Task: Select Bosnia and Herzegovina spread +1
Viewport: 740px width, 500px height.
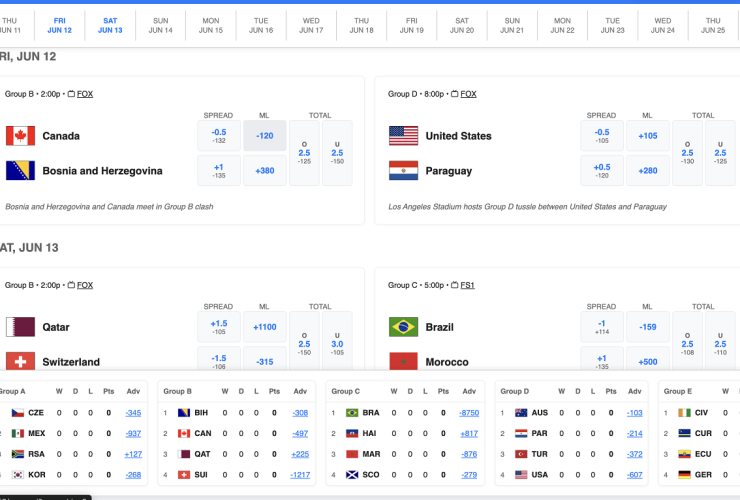Action: tap(219, 170)
